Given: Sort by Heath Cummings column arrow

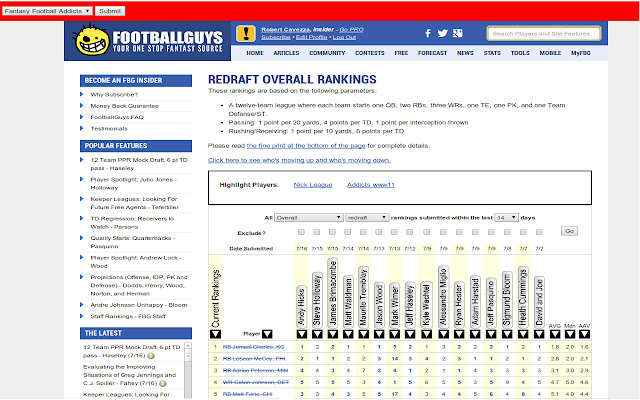Looking at the screenshot, I should (523, 334).
